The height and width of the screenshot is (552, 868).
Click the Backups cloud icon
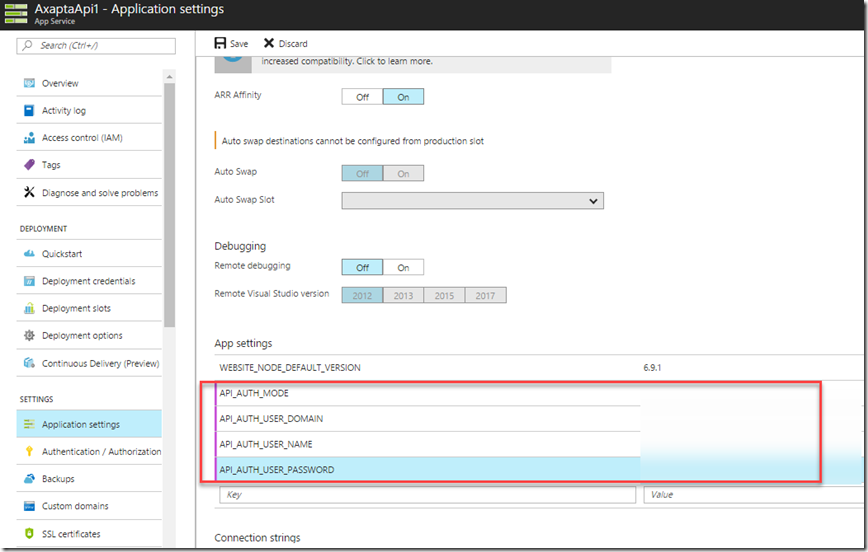(29, 478)
